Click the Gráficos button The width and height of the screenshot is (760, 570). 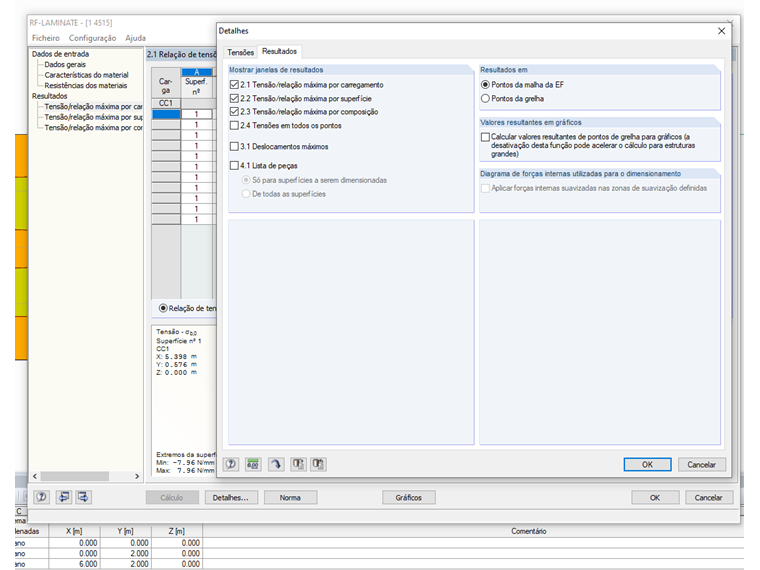click(409, 497)
